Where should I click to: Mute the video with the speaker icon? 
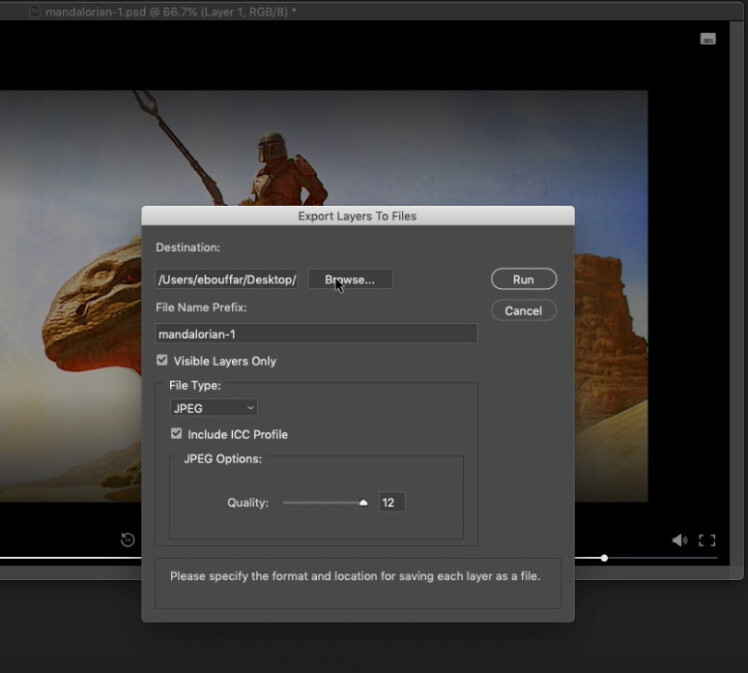[679, 540]
